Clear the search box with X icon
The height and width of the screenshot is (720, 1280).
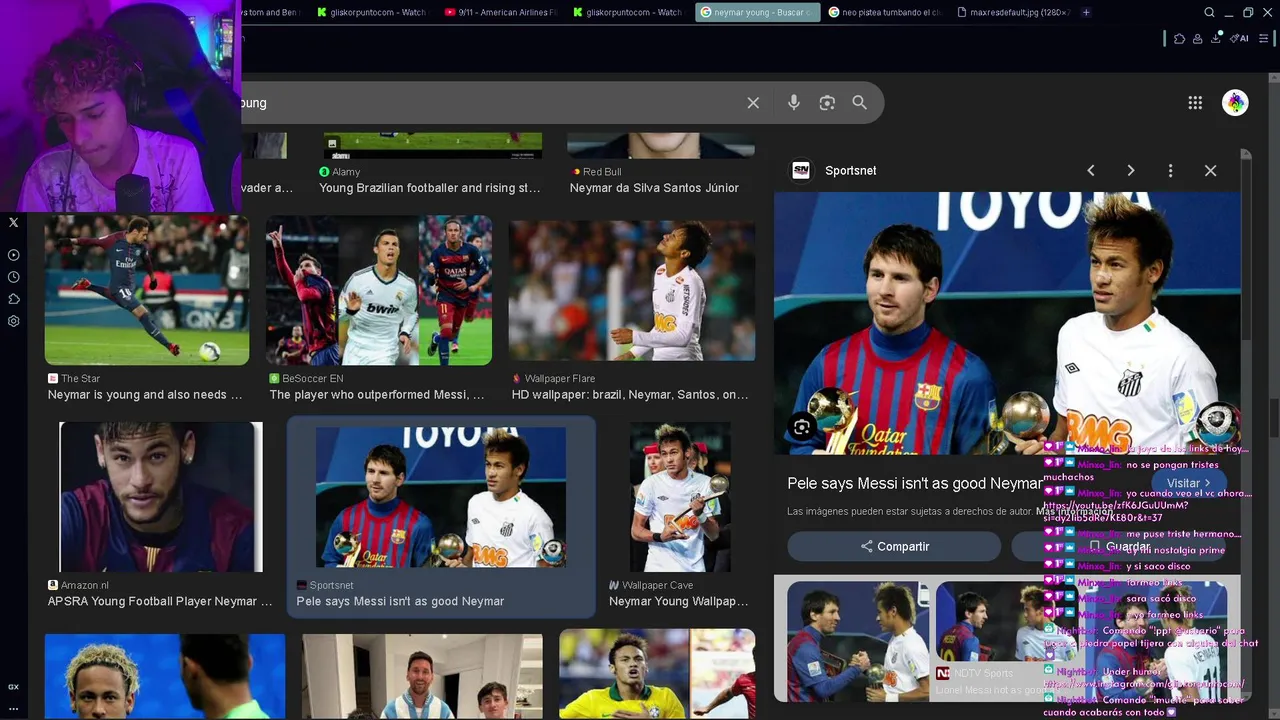[x=753, y=103]
